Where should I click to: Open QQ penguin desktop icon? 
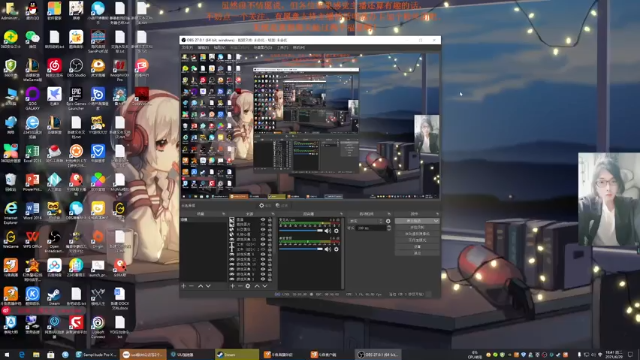click(x=32, y=11)
